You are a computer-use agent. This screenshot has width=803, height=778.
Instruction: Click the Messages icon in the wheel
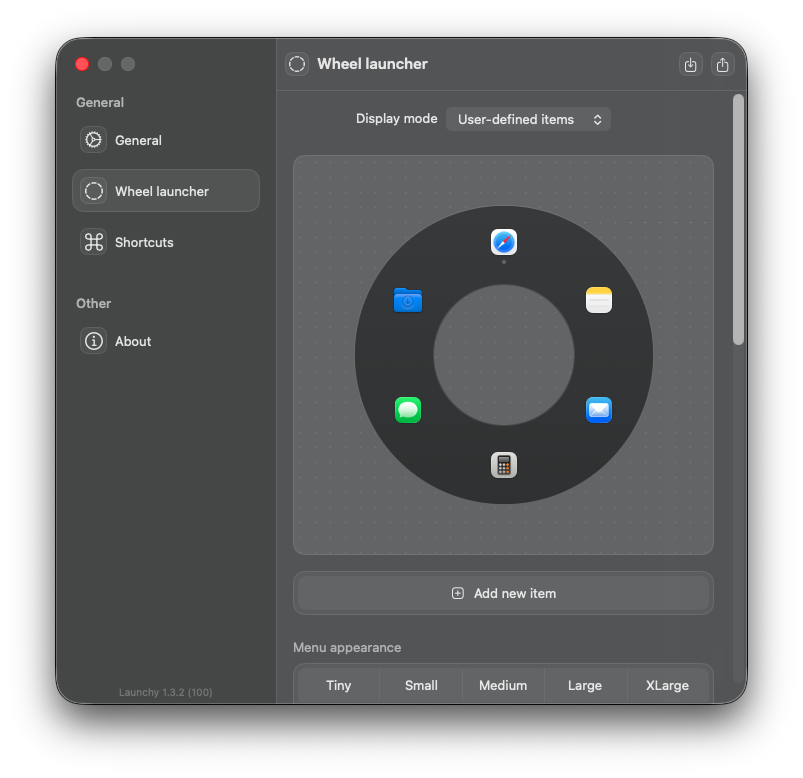[408, 410]
